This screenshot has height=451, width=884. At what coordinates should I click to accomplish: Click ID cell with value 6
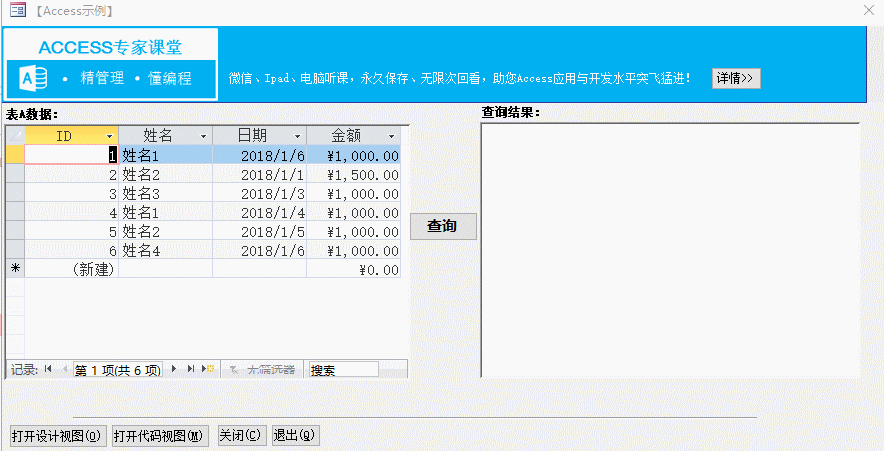coord(72,250)
